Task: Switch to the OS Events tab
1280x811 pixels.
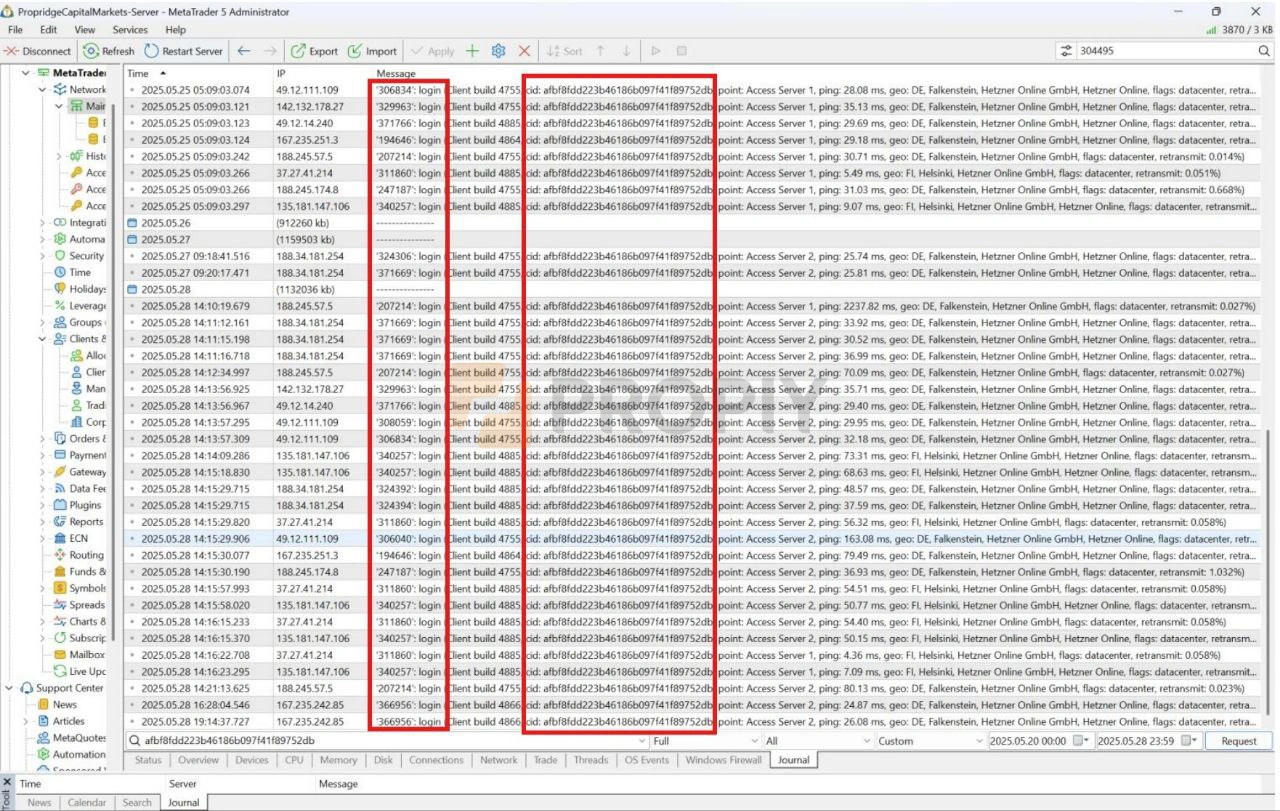Action: click(647, 760)
